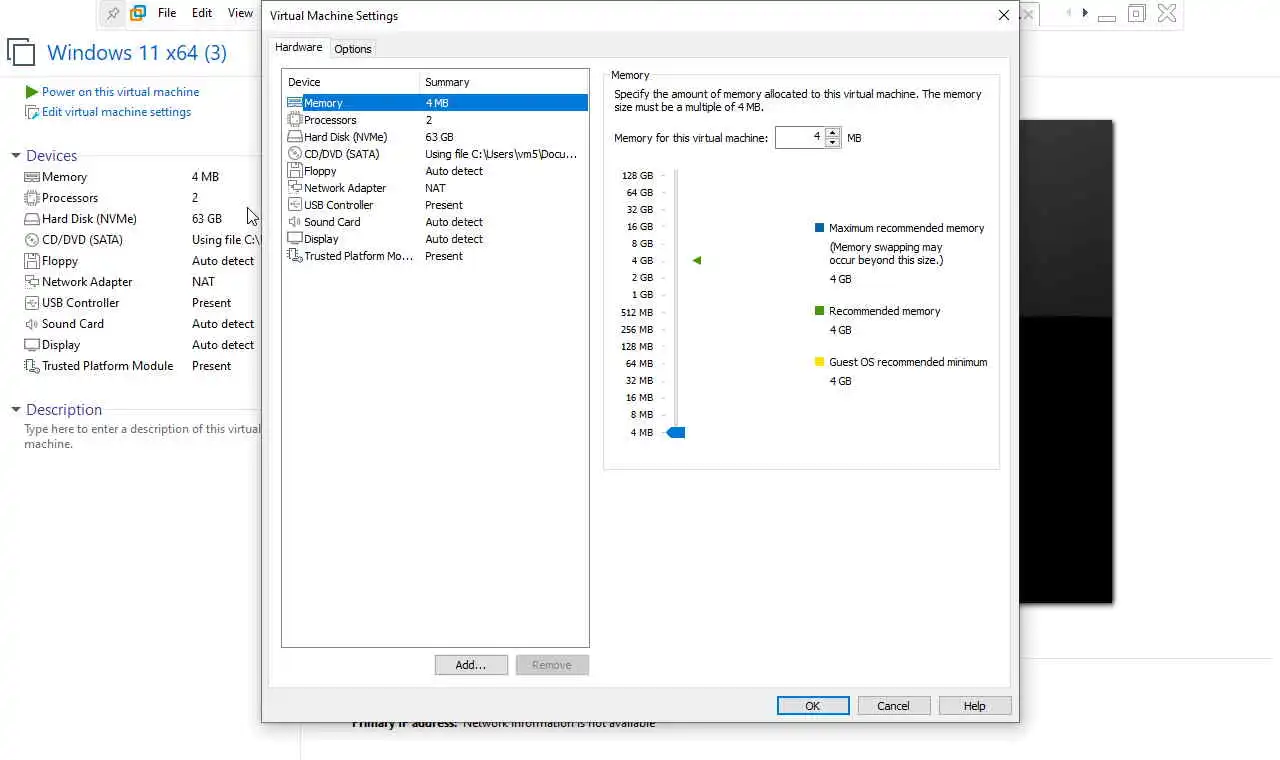Image resolution: width=1280 pixels, height=760 pixels.
Task: Select the Hardware tab
Action: click(x=299, y=47)
